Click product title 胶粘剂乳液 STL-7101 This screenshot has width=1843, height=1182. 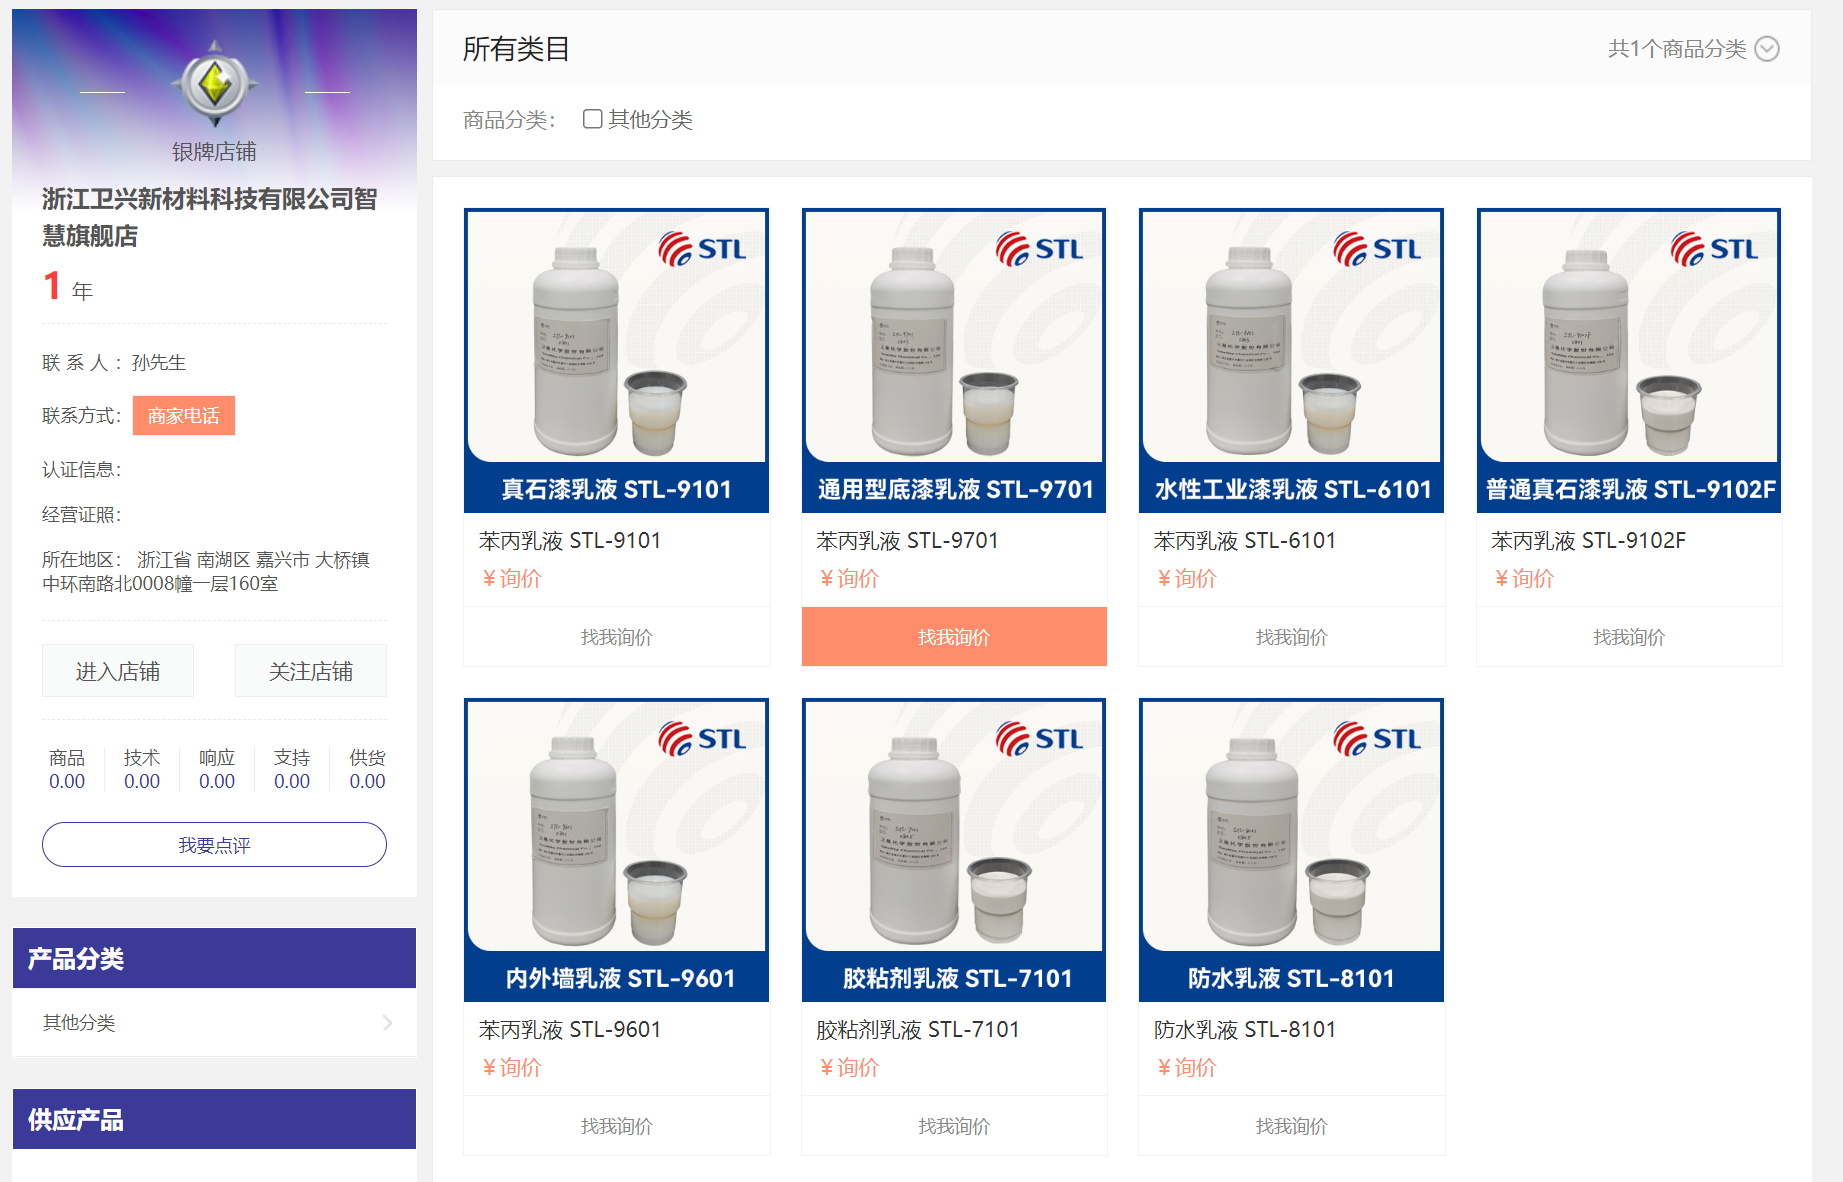918,1030
